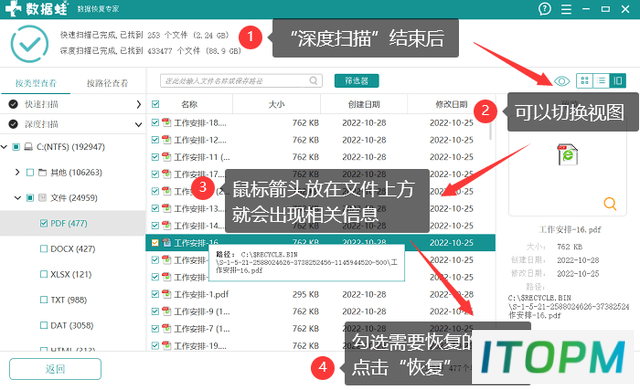Collapse the 深度扫描 section arrow
Screen dimensions: 640x390
click(x=138, y=124)
